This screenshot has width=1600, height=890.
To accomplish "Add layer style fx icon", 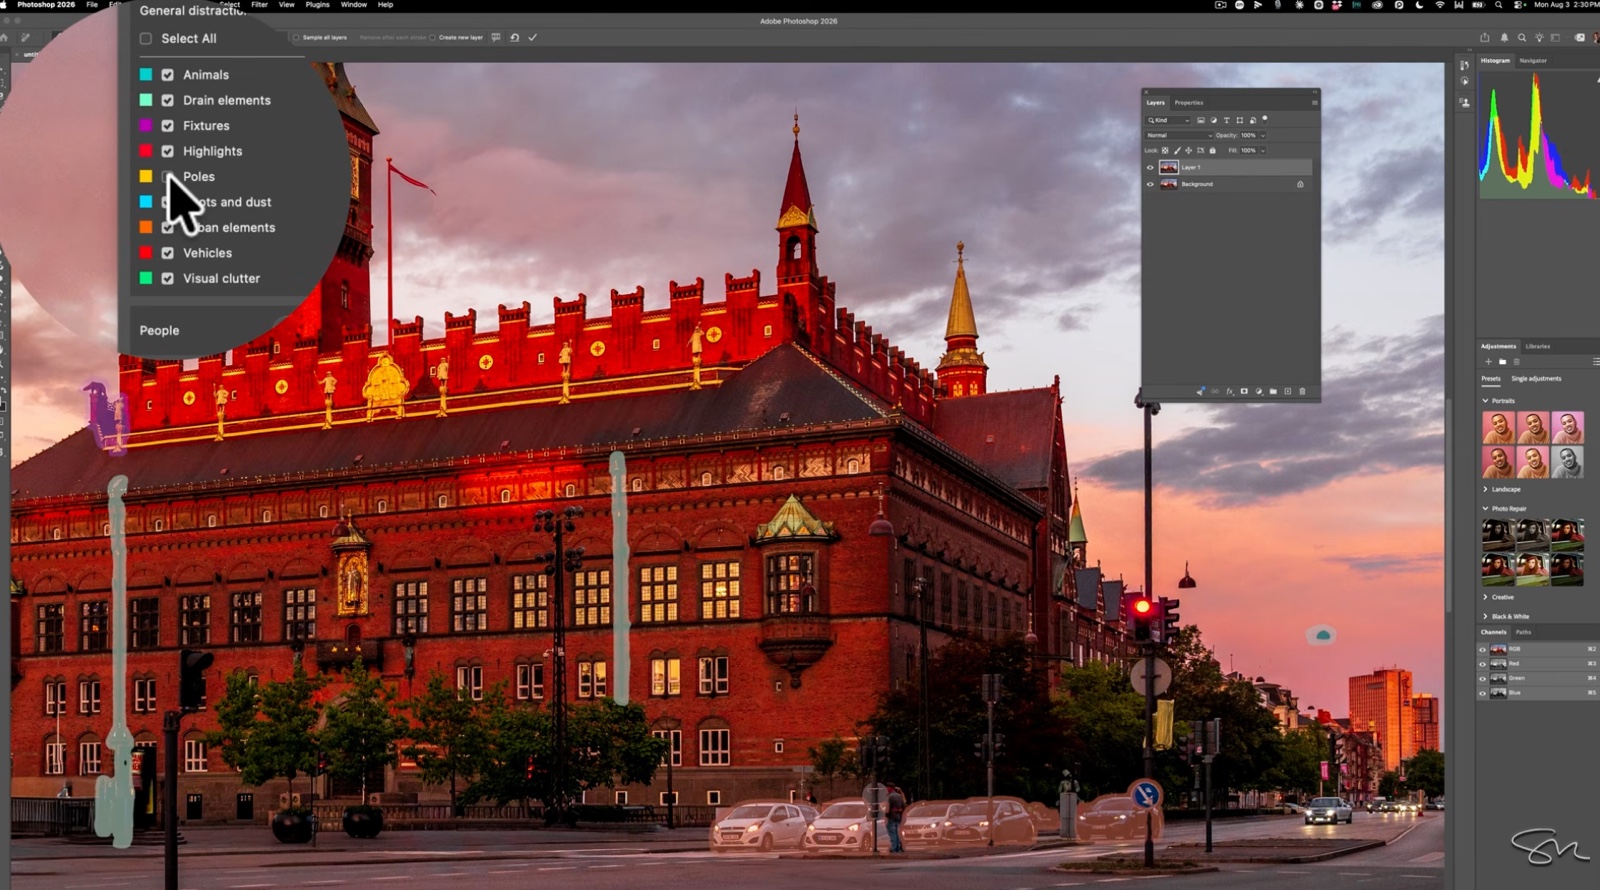I will (x=1230, y=392).
